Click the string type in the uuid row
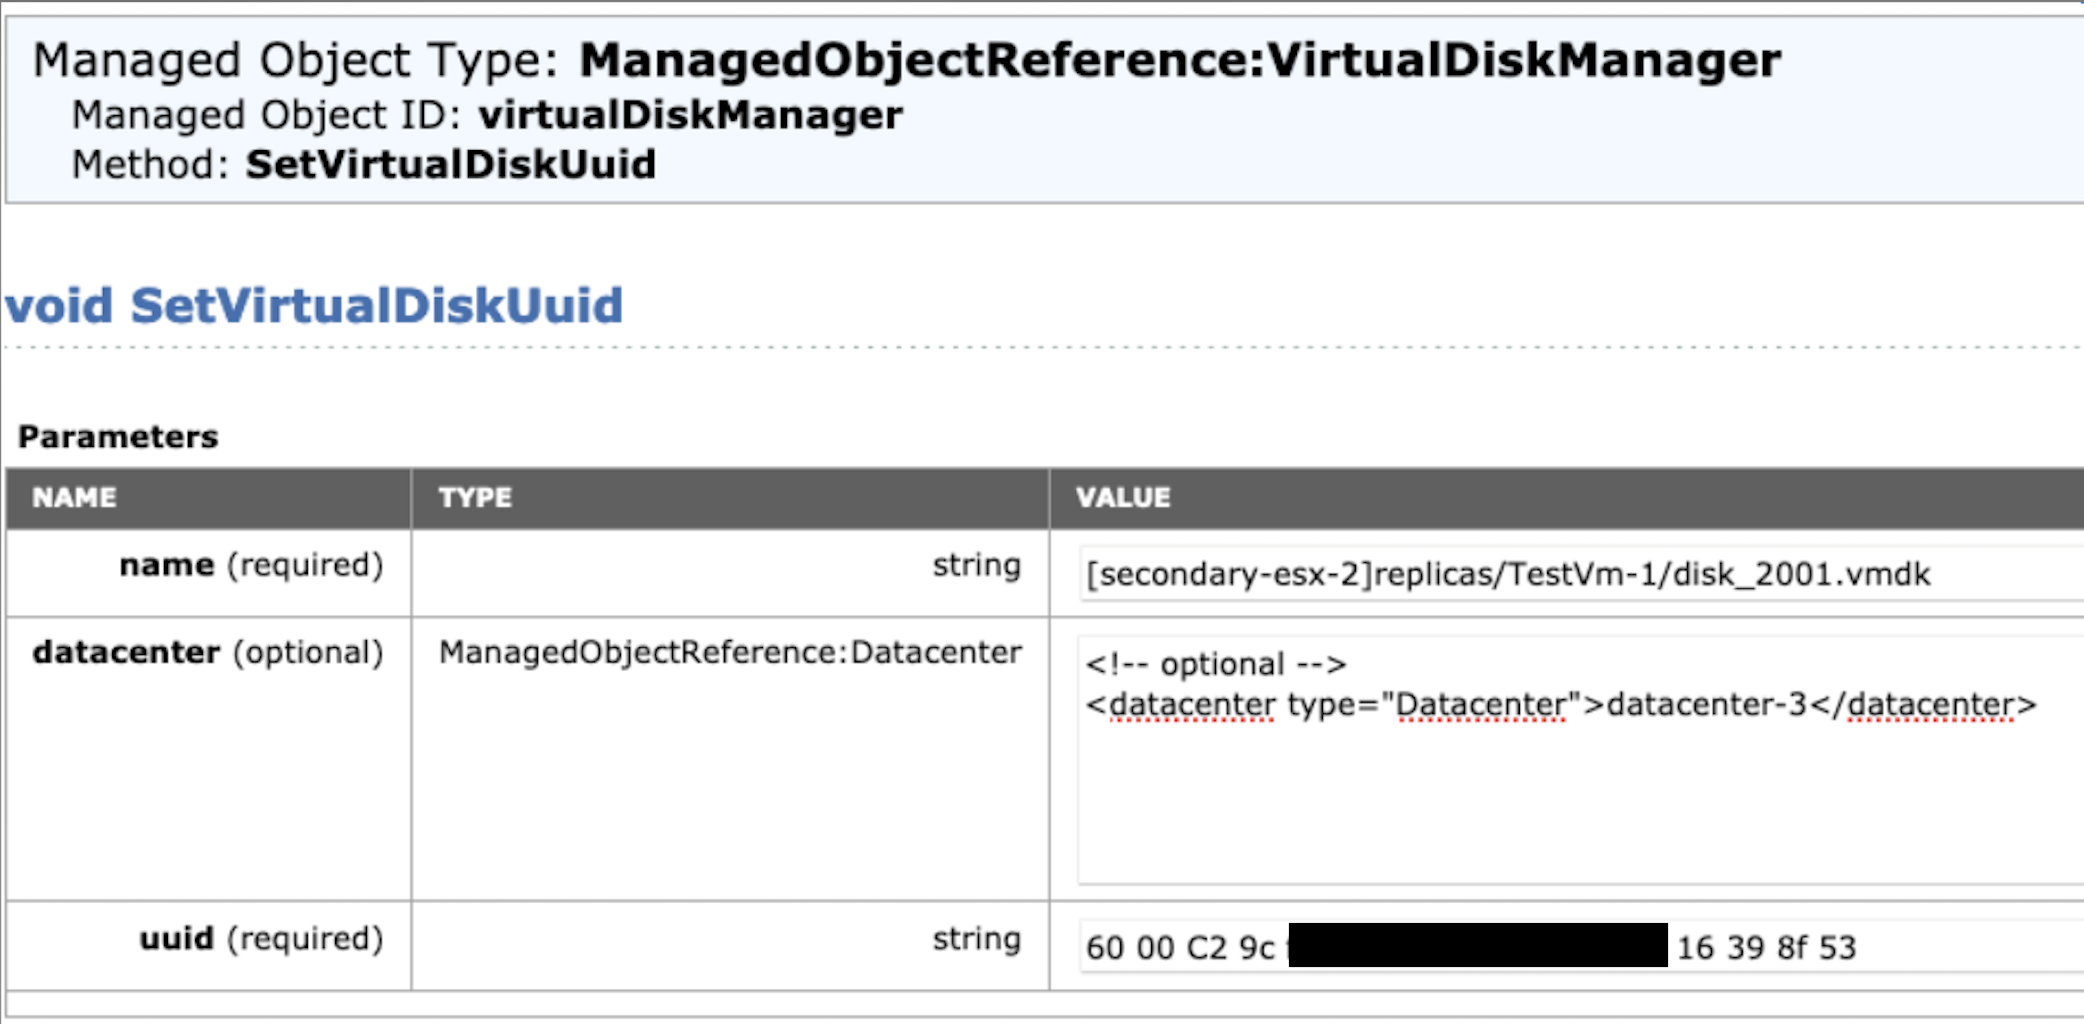2084x1024 pixels. point(976,939)
